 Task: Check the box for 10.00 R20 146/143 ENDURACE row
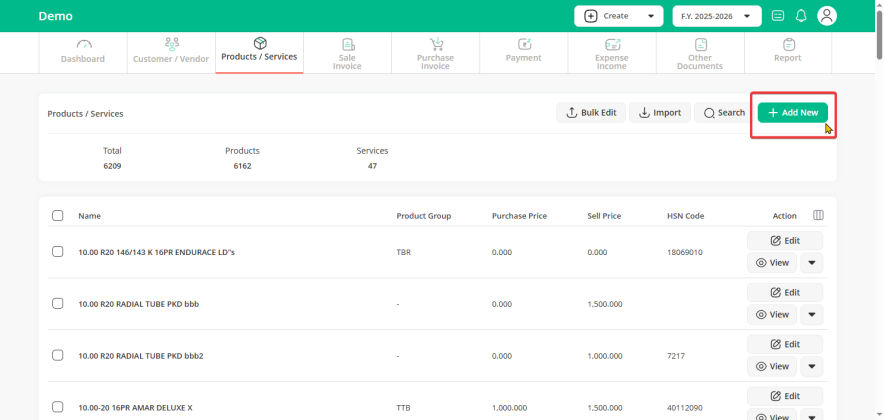[58, 252]
